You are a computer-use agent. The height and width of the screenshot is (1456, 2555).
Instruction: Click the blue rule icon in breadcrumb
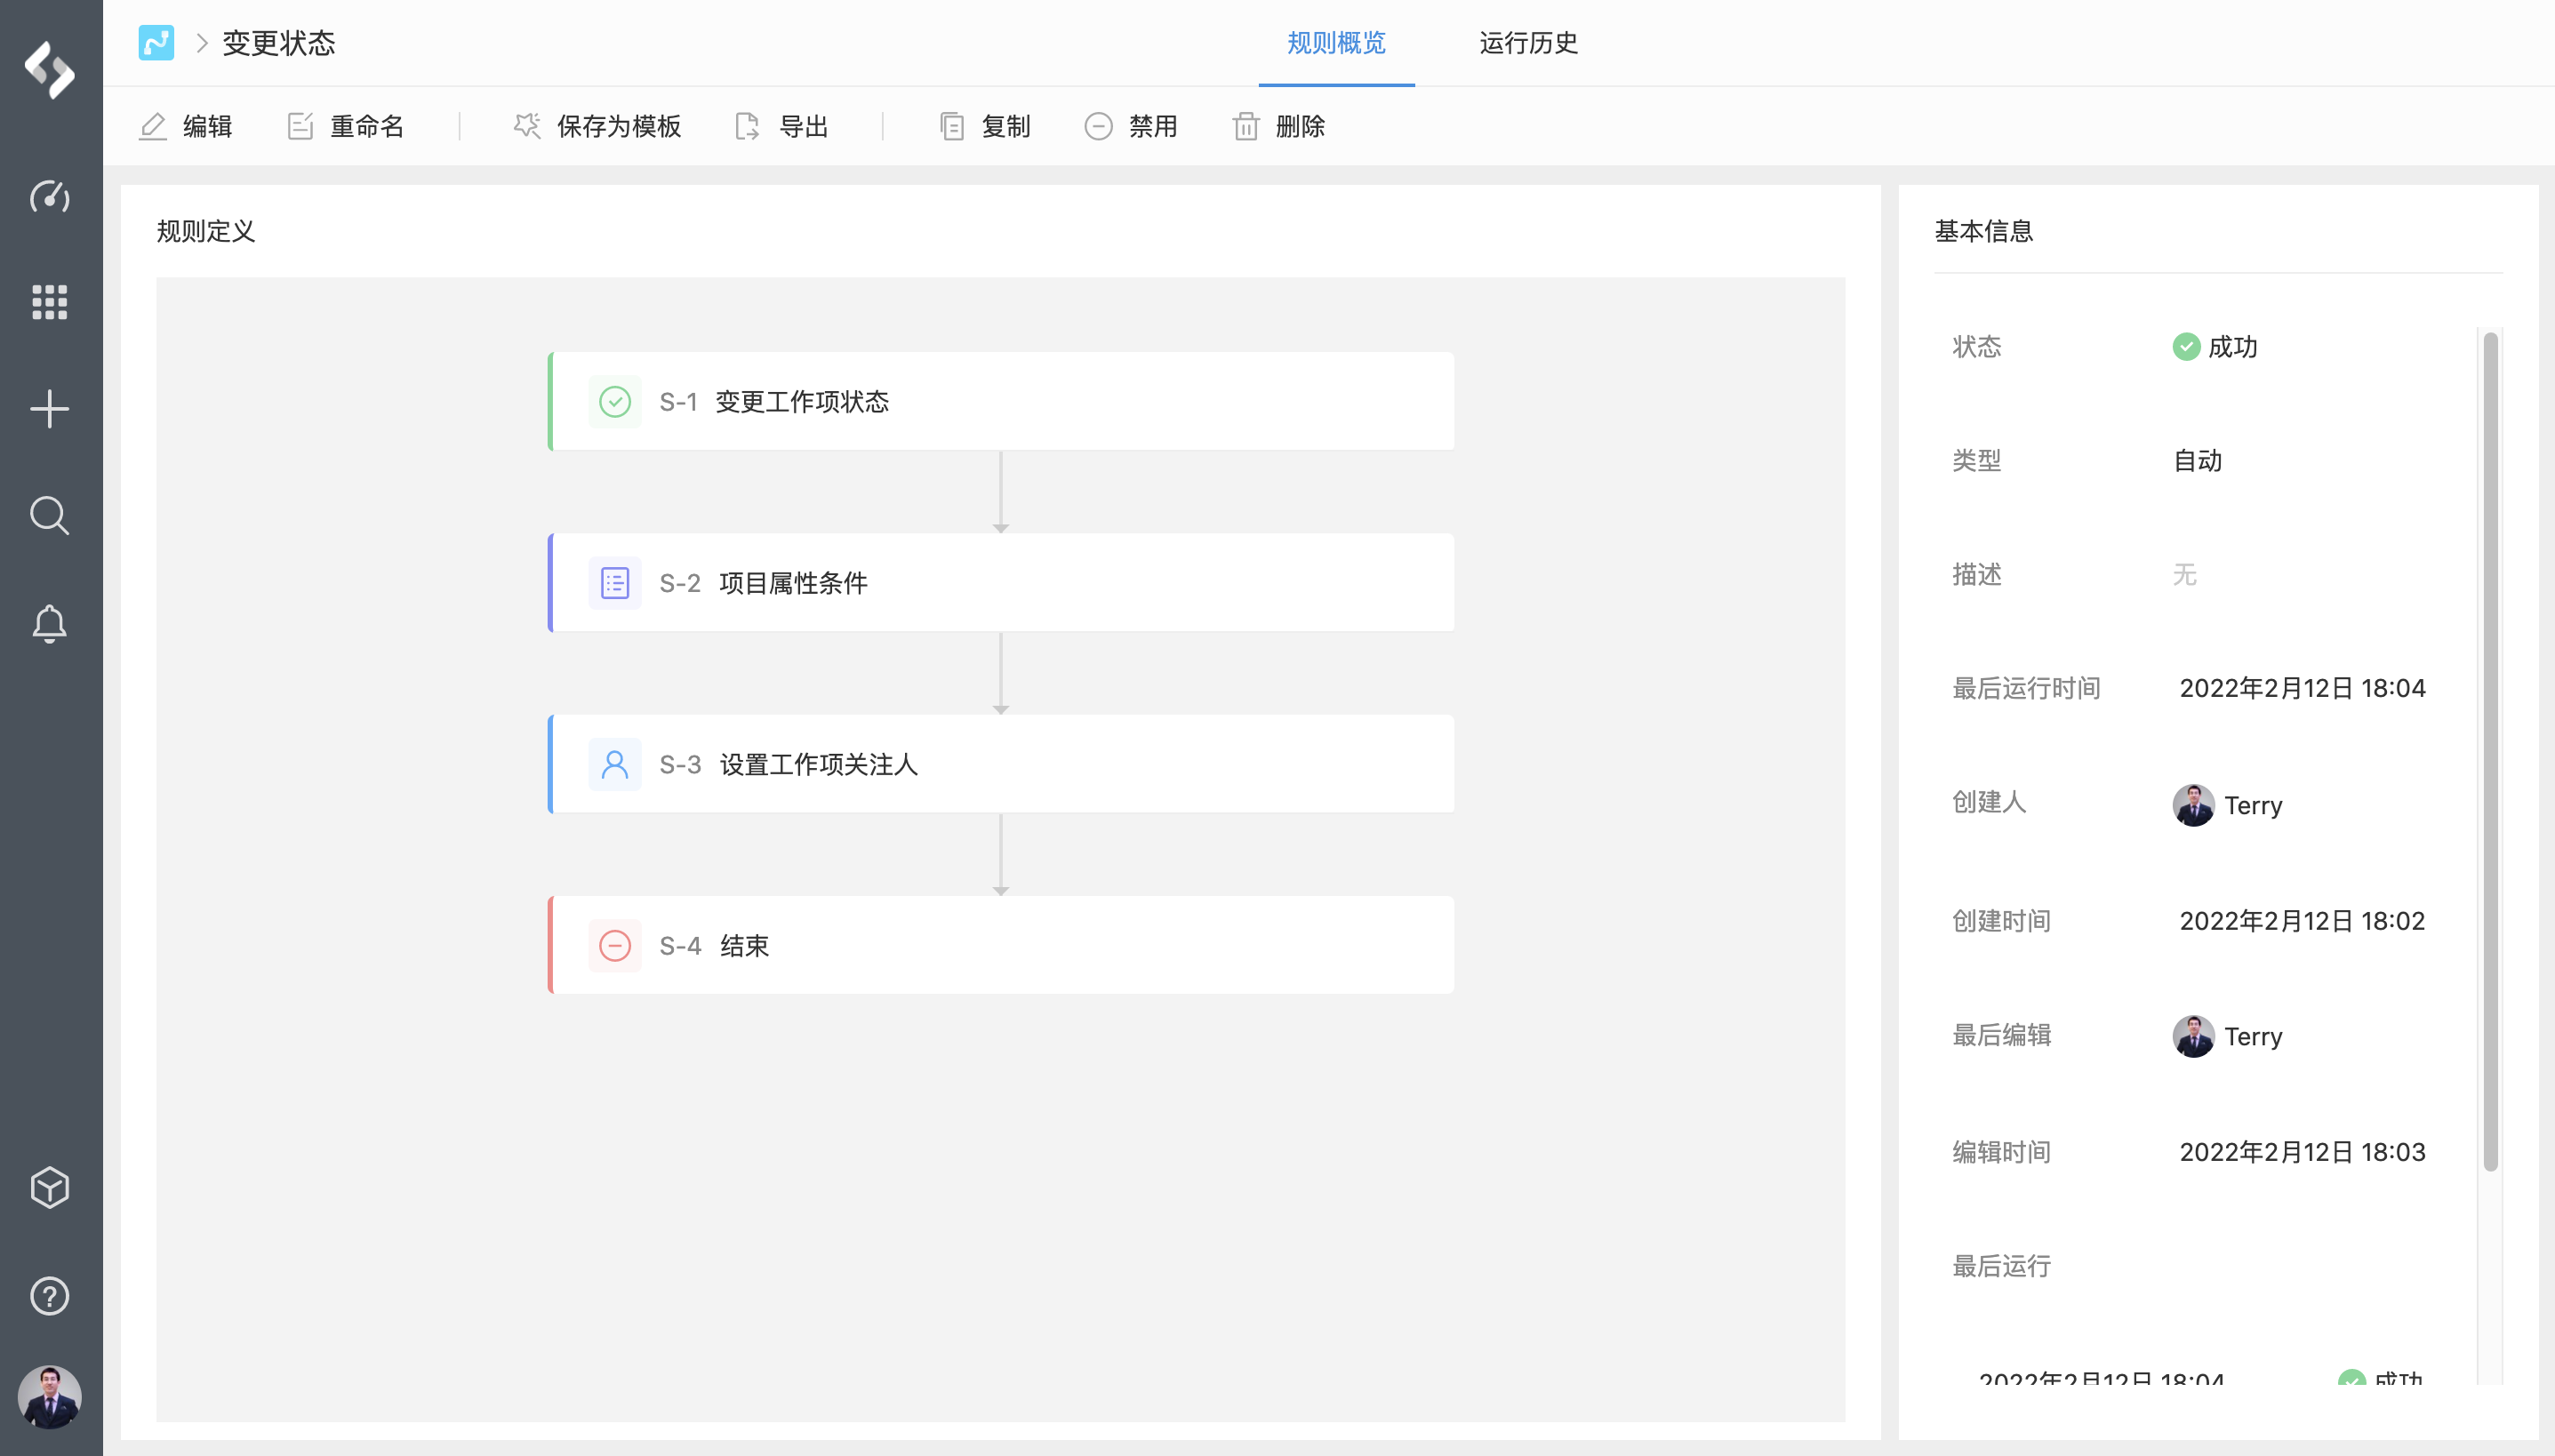(x=156, y=43)
